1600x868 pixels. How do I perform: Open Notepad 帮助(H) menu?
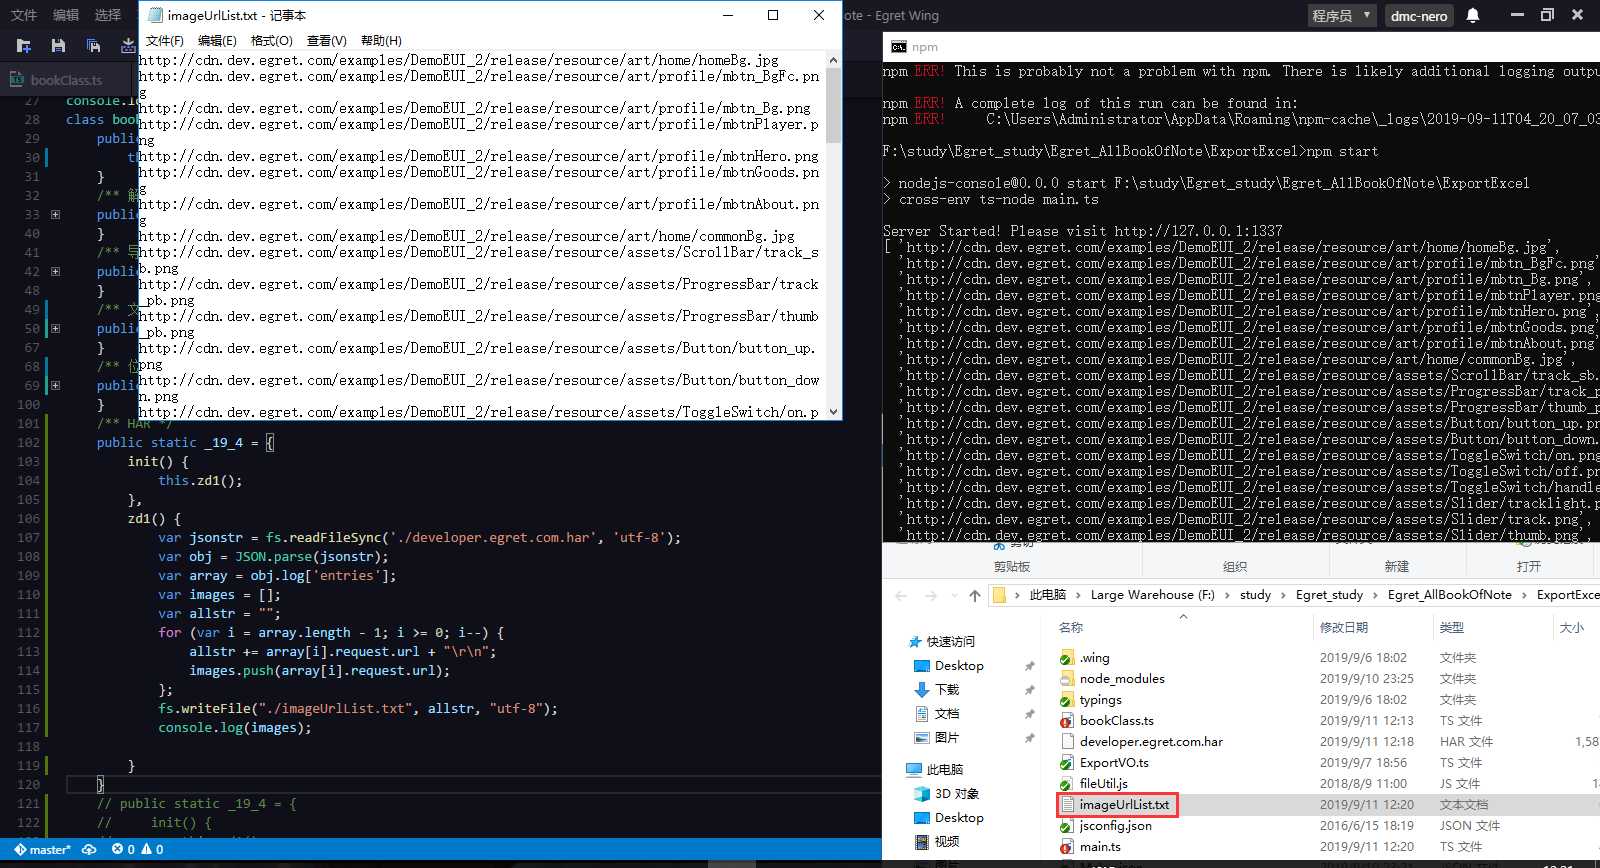381,41
